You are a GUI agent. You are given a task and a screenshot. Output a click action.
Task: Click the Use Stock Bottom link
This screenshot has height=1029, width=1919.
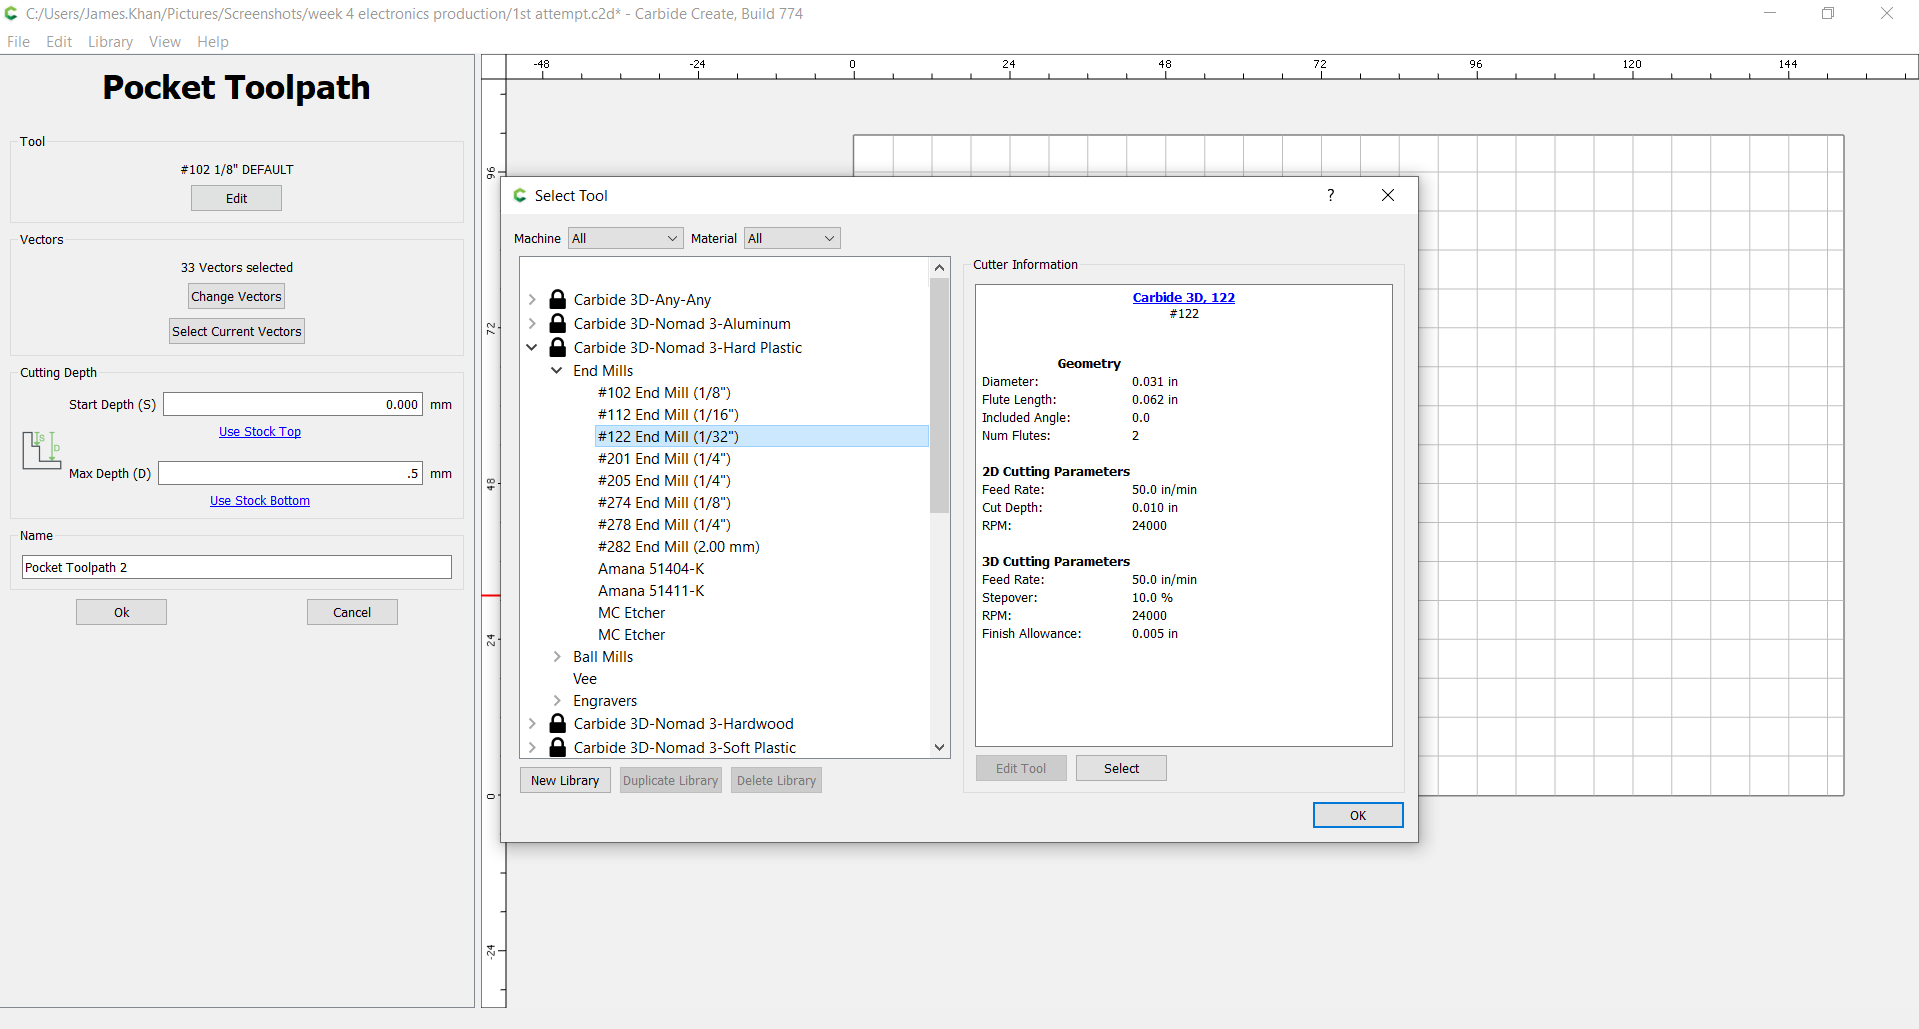pyautogui.click(x=260, y=500)
